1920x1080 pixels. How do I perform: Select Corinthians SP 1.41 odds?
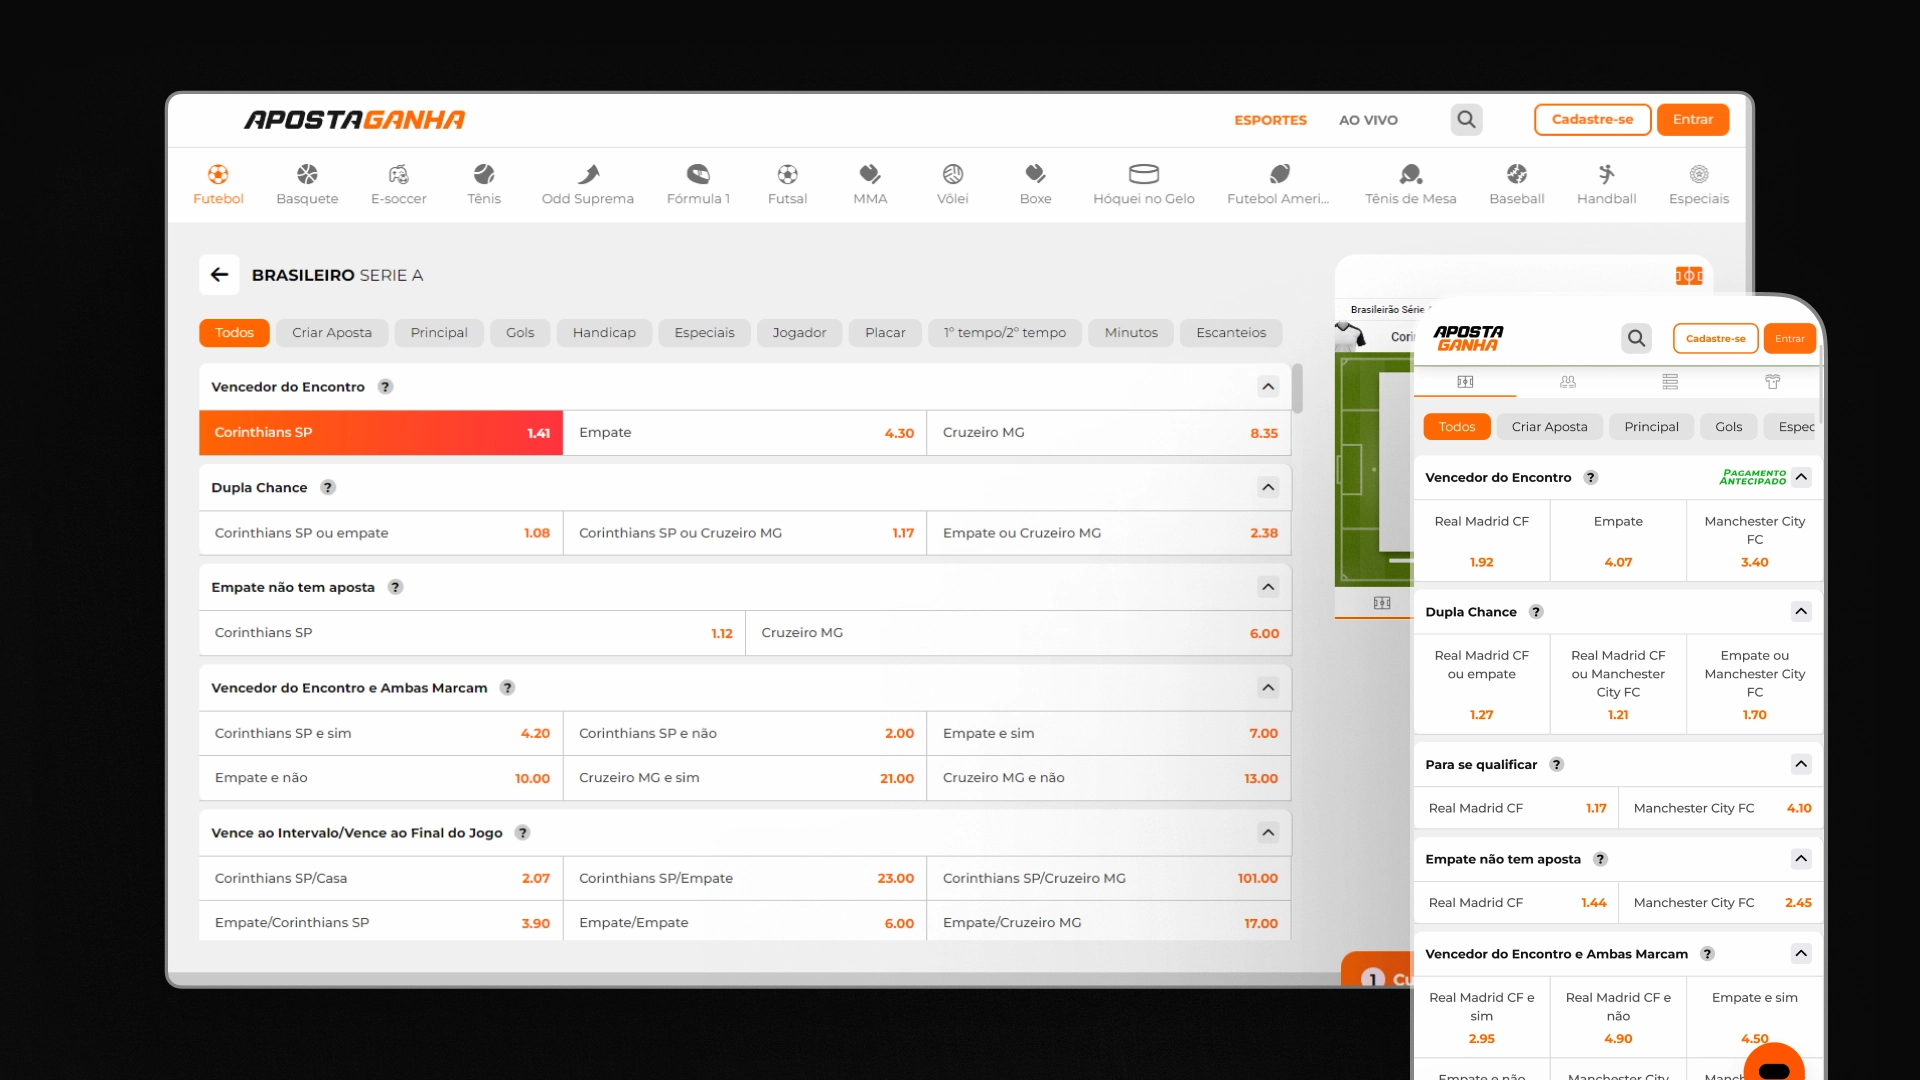[x=381, y=433]
